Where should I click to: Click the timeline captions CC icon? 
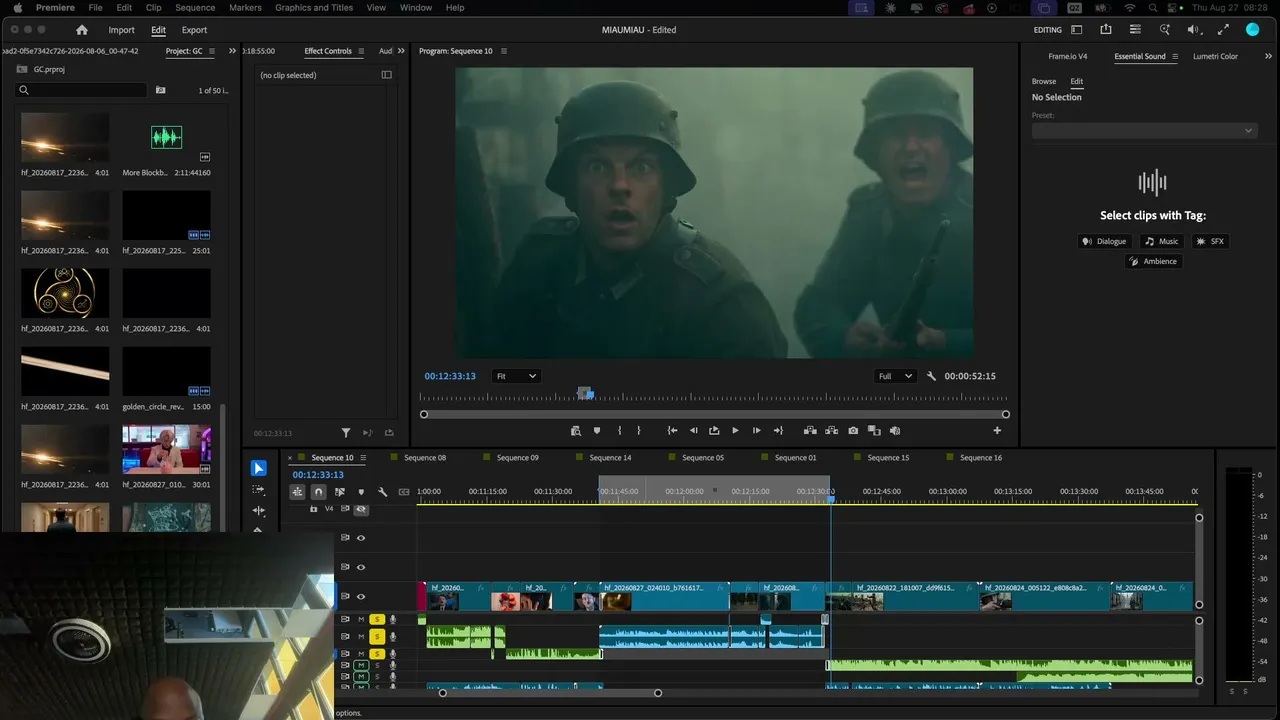404,492
